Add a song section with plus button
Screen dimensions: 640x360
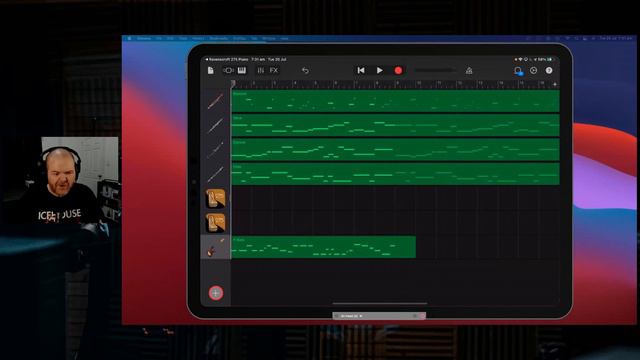555,84
